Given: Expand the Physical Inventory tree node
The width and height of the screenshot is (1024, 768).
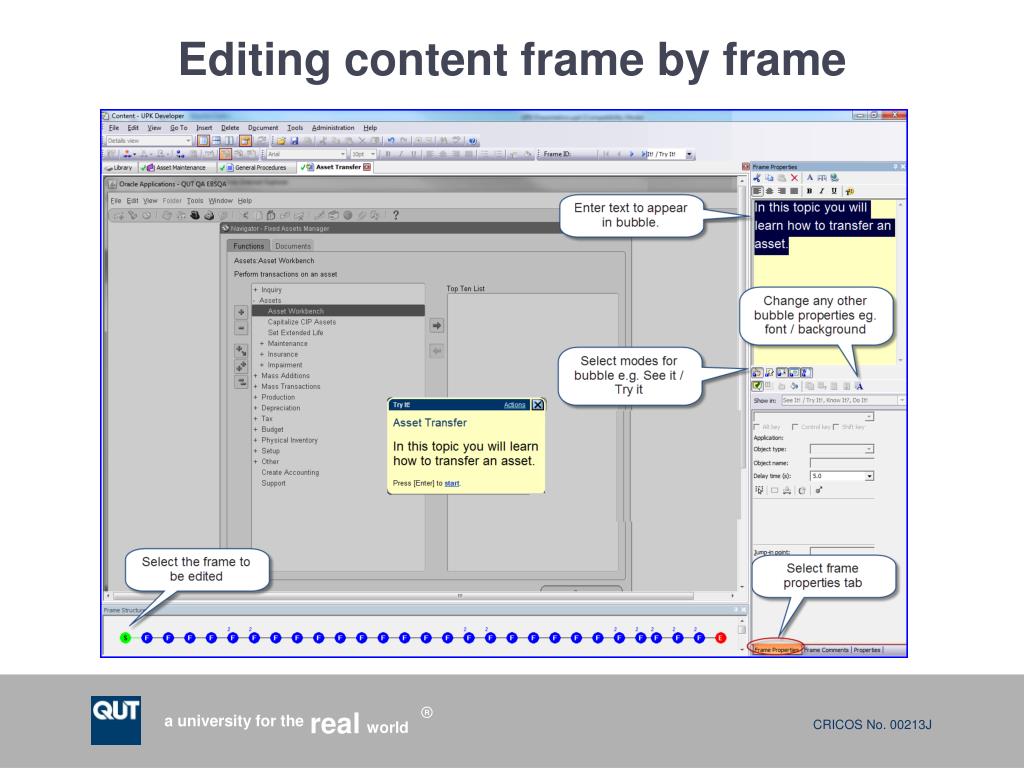Looking at the screenshot, I should click(x=256, y=440).
